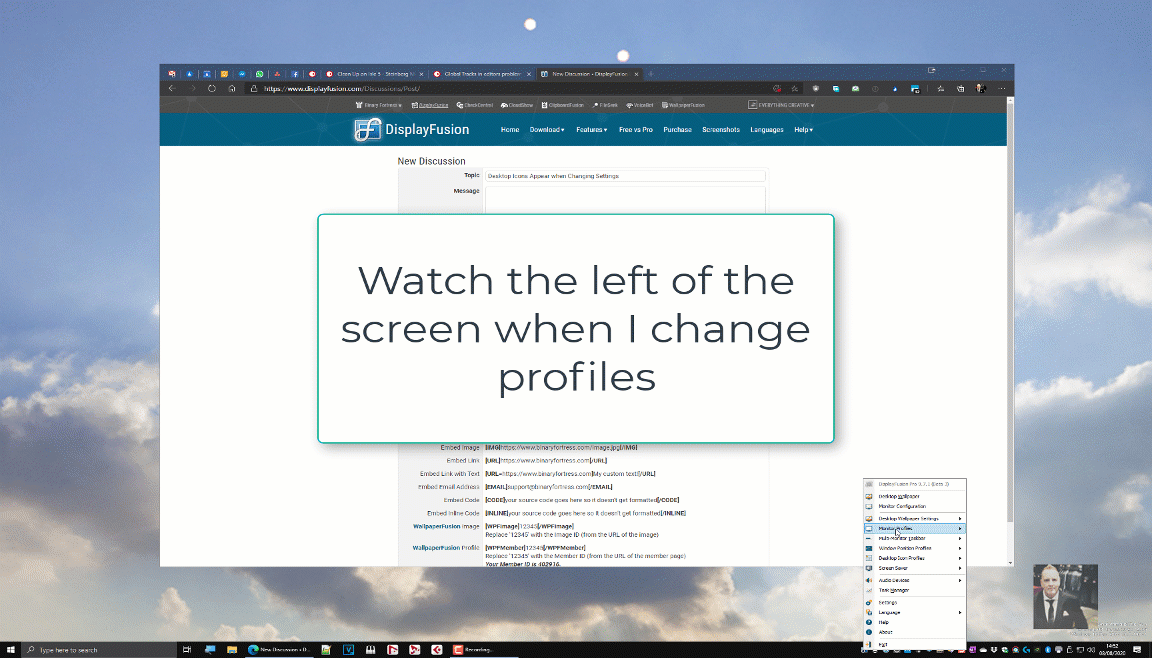The image size is (1152, 658).
Task: Open the Free vs Pro link
Action: 636,130
